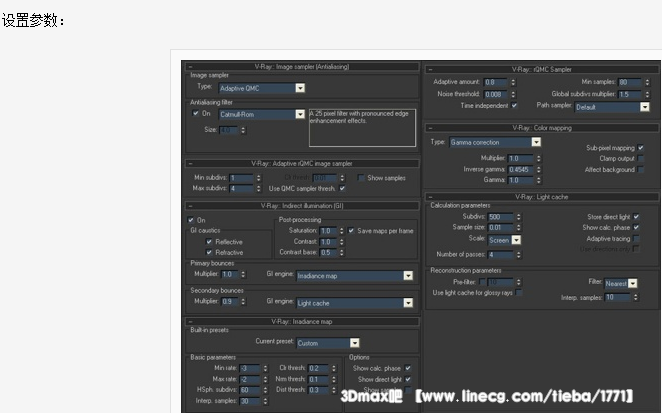Screen dimensions: 662x413
Task: Click the Irradiance map Interp. samples field
Action: coord(250,401)
